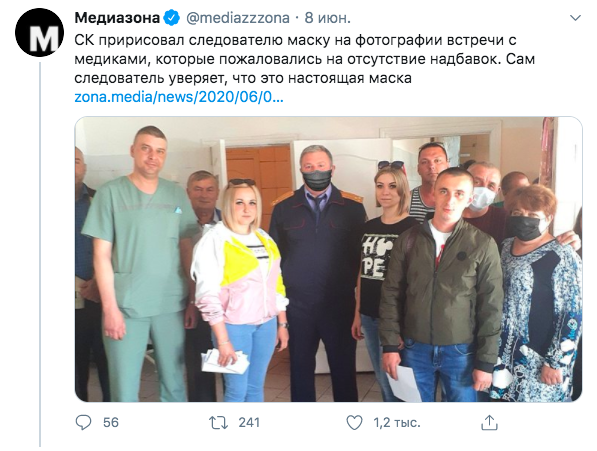Click the masked investigator in the photo
Viewport: 597px width, 451px height.
coord(317,266)
